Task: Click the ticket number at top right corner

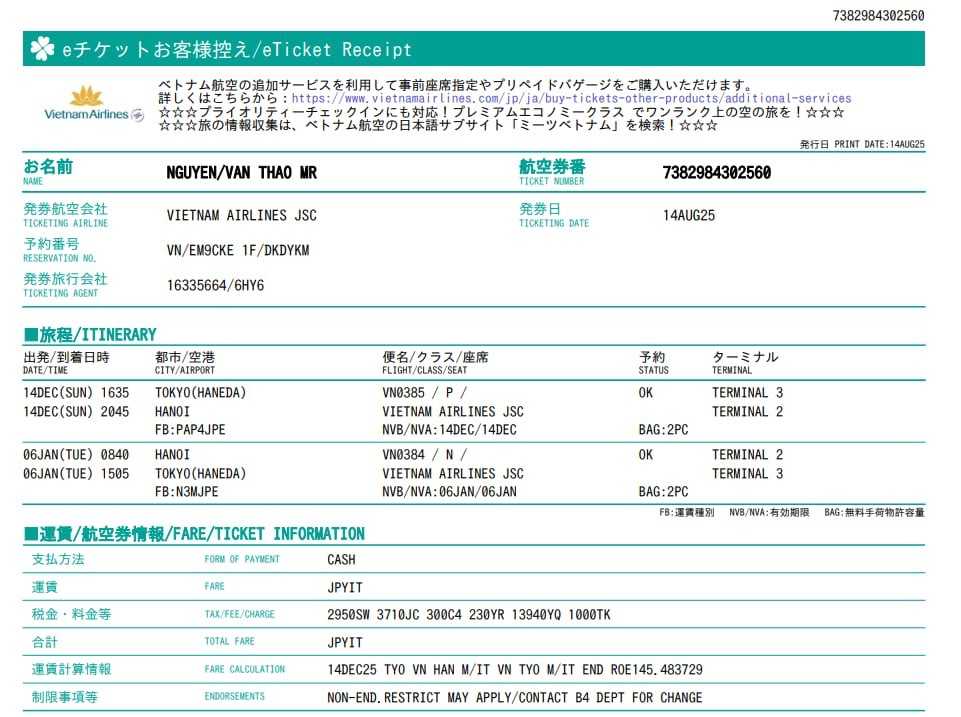Action: 878,16
